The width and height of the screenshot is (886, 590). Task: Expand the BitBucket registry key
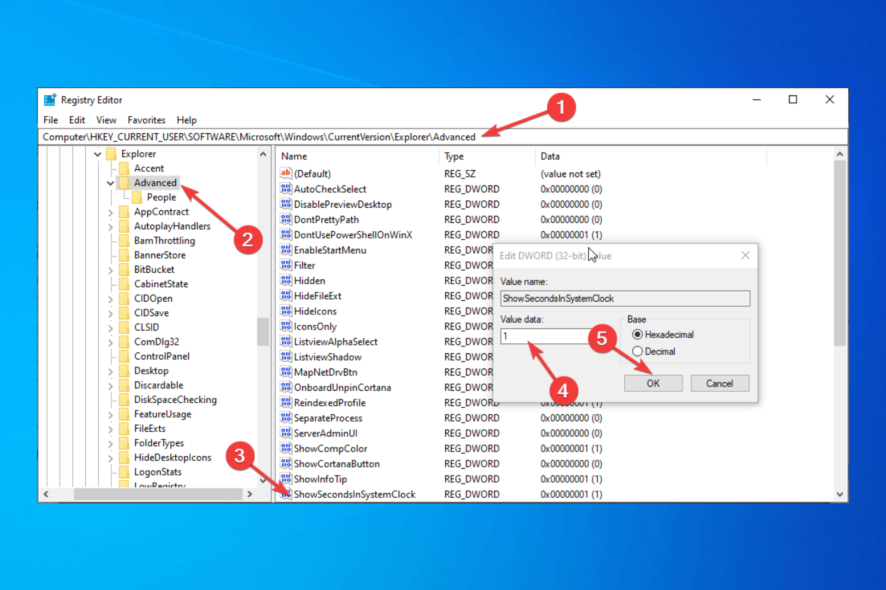point(112,269)
